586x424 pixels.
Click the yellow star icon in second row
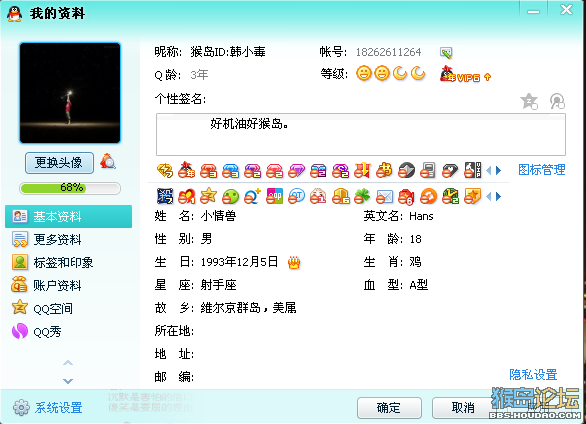[208, 196]
